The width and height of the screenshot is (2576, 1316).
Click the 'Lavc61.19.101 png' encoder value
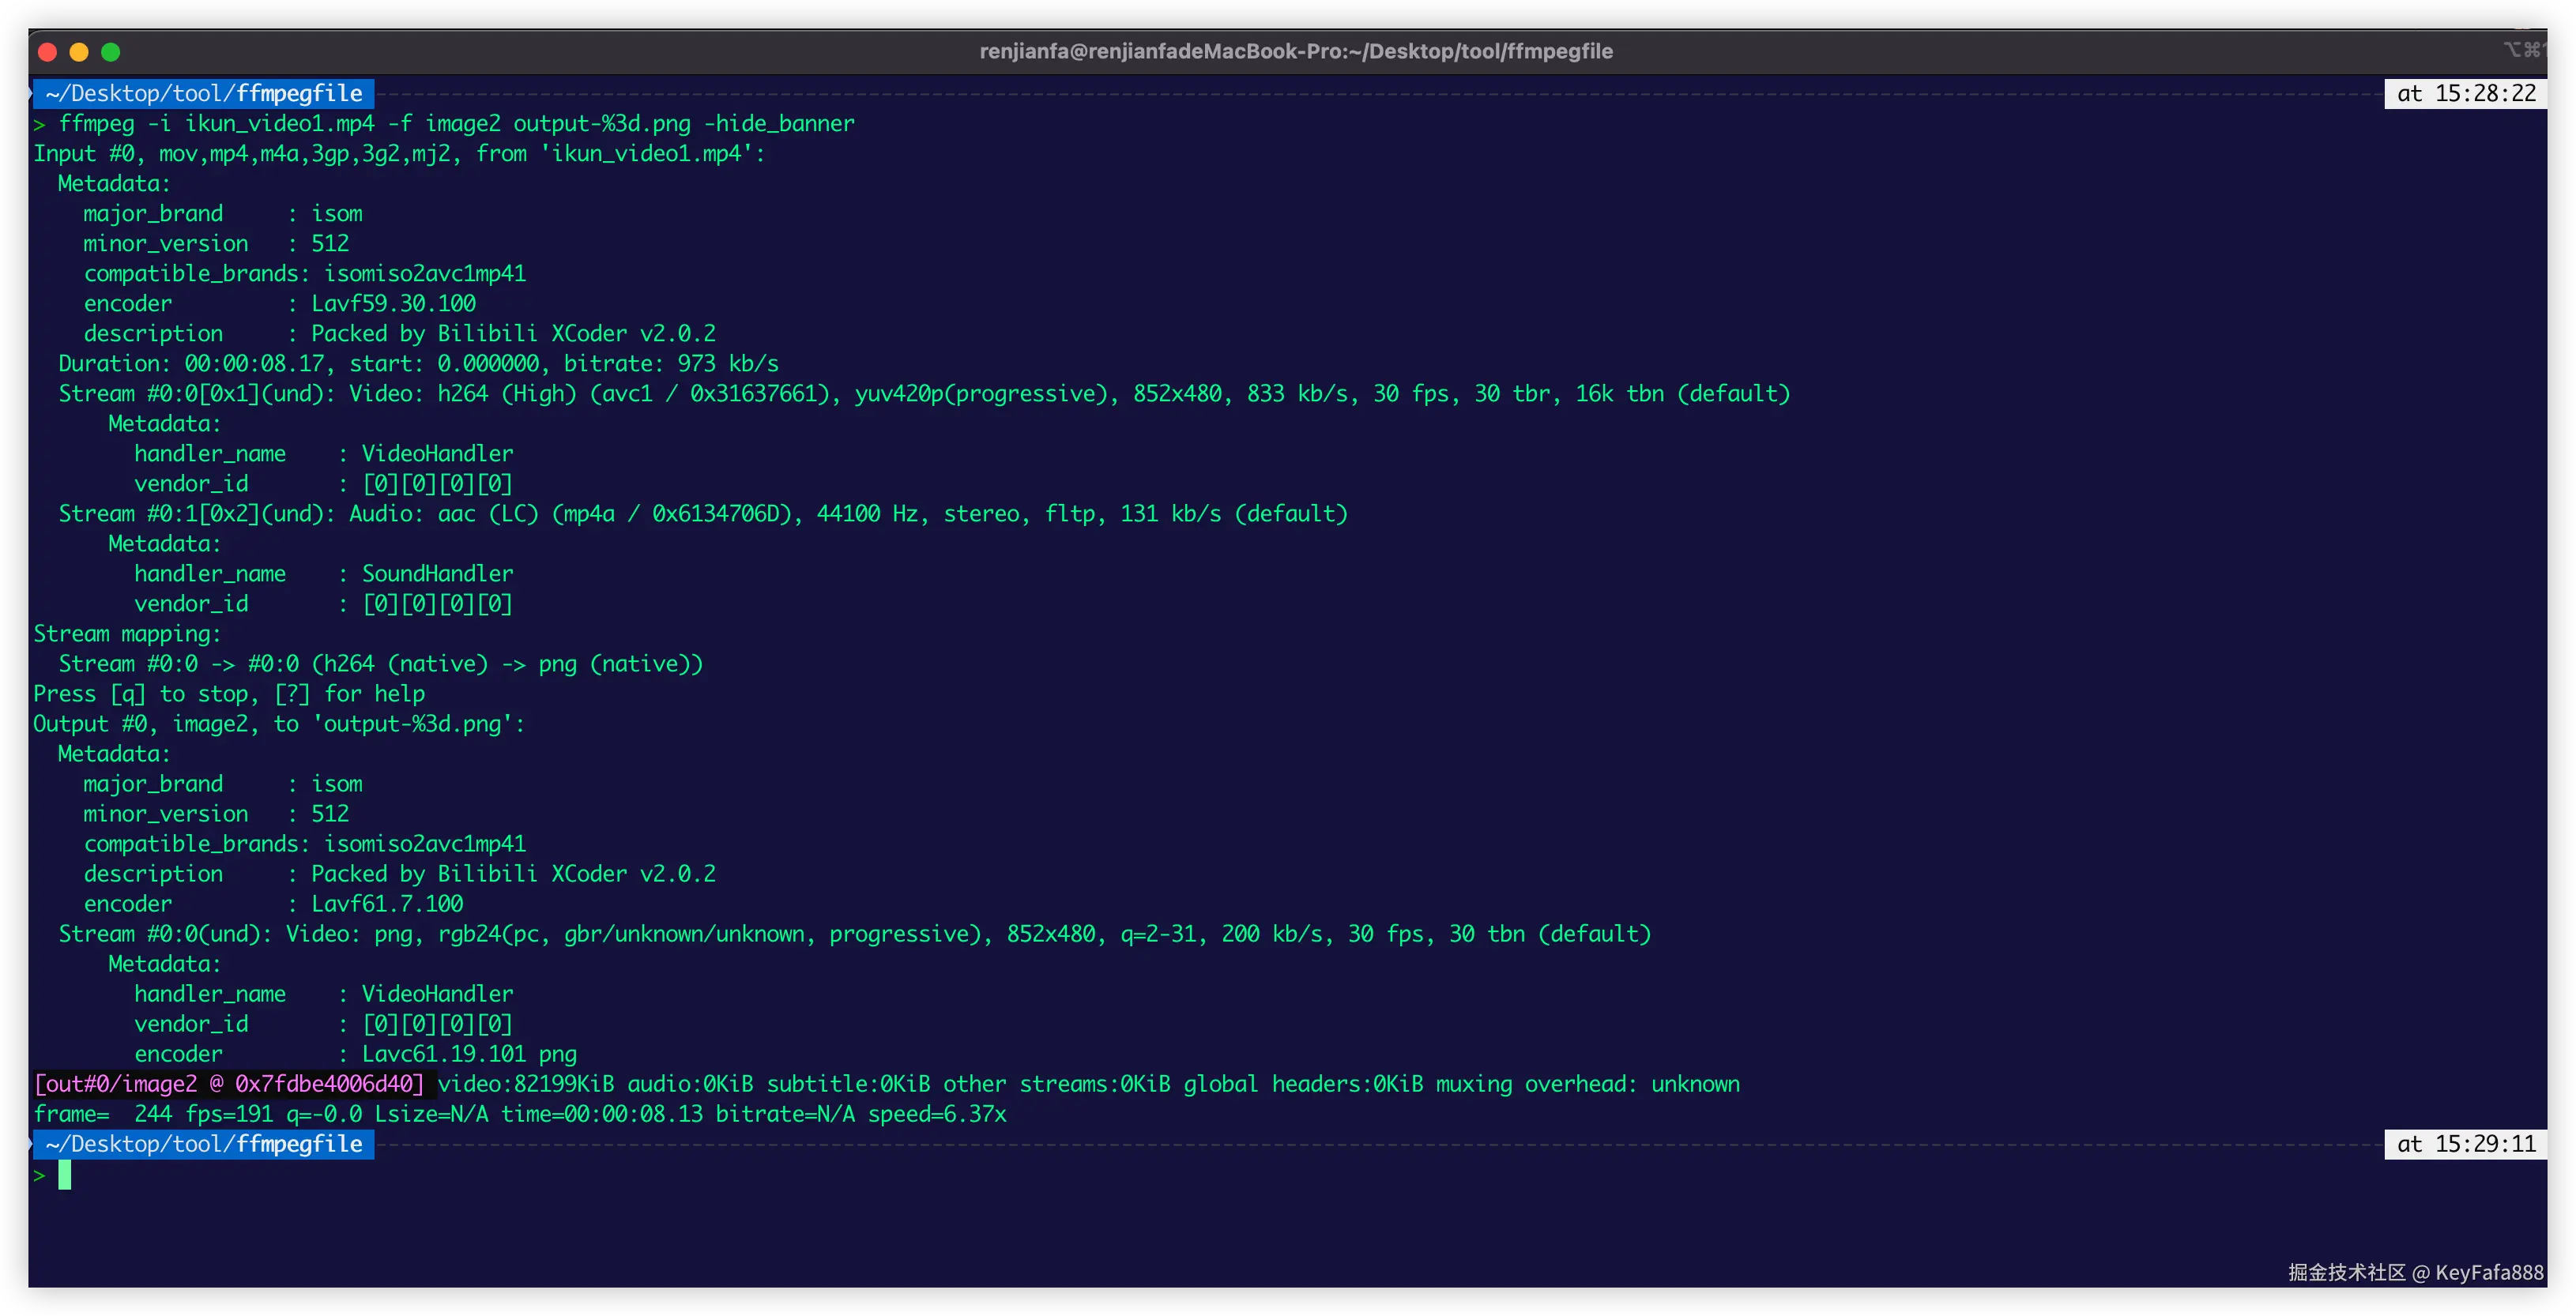469,1054
